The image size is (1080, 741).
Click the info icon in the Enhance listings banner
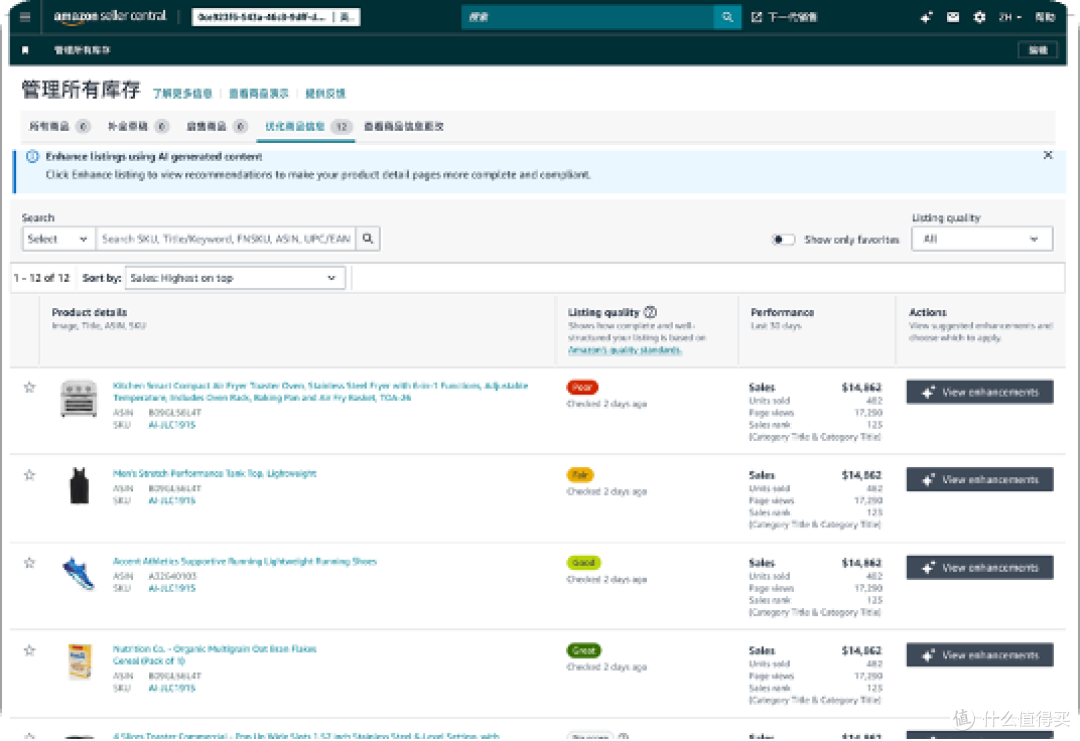(32, 156)
